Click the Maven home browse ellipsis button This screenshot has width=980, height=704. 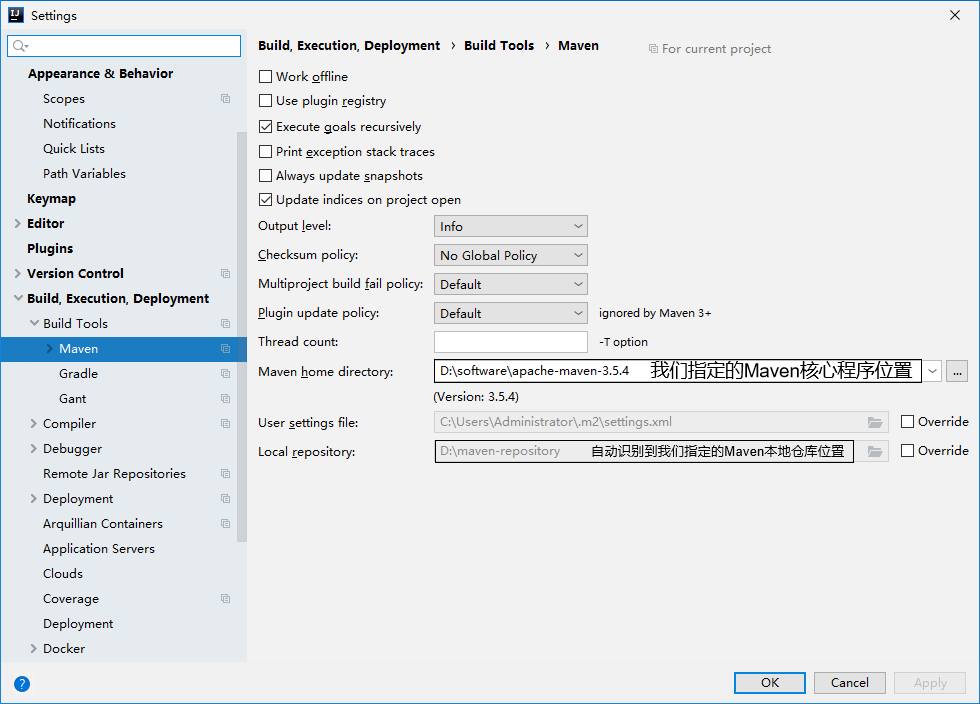957,371
